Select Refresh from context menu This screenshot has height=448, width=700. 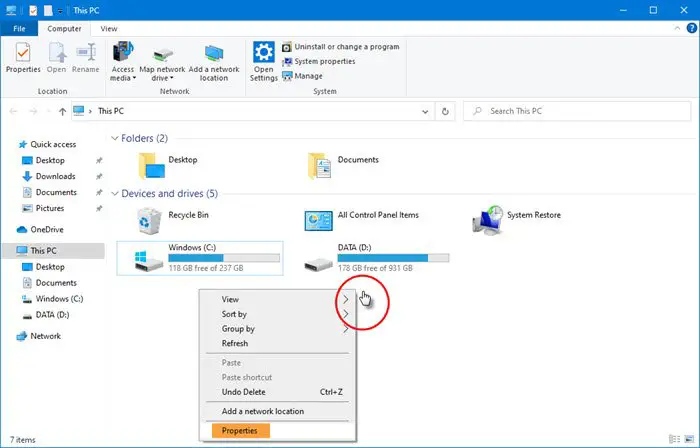click(235, 344)
